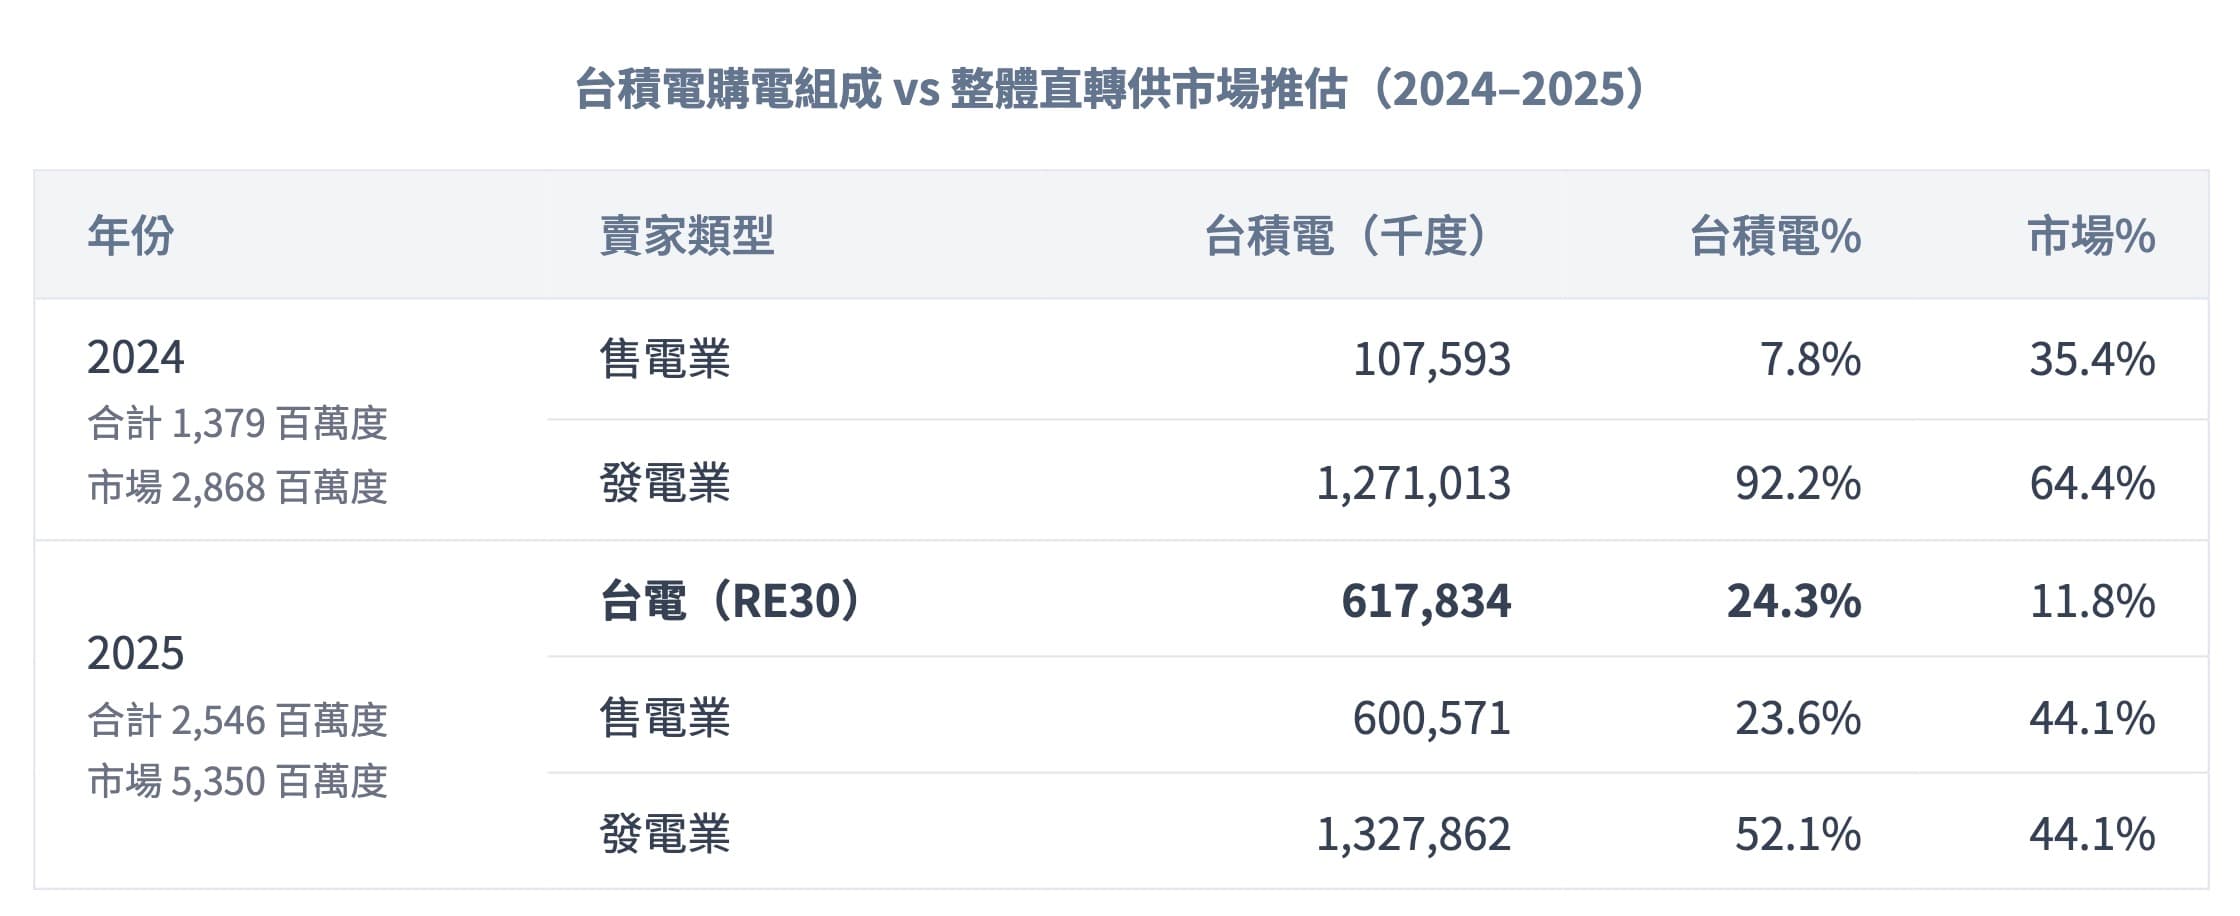This screenshot has width=2240, height=916.
Task: Select the 7.8% cell
Action: [1810, 359]
